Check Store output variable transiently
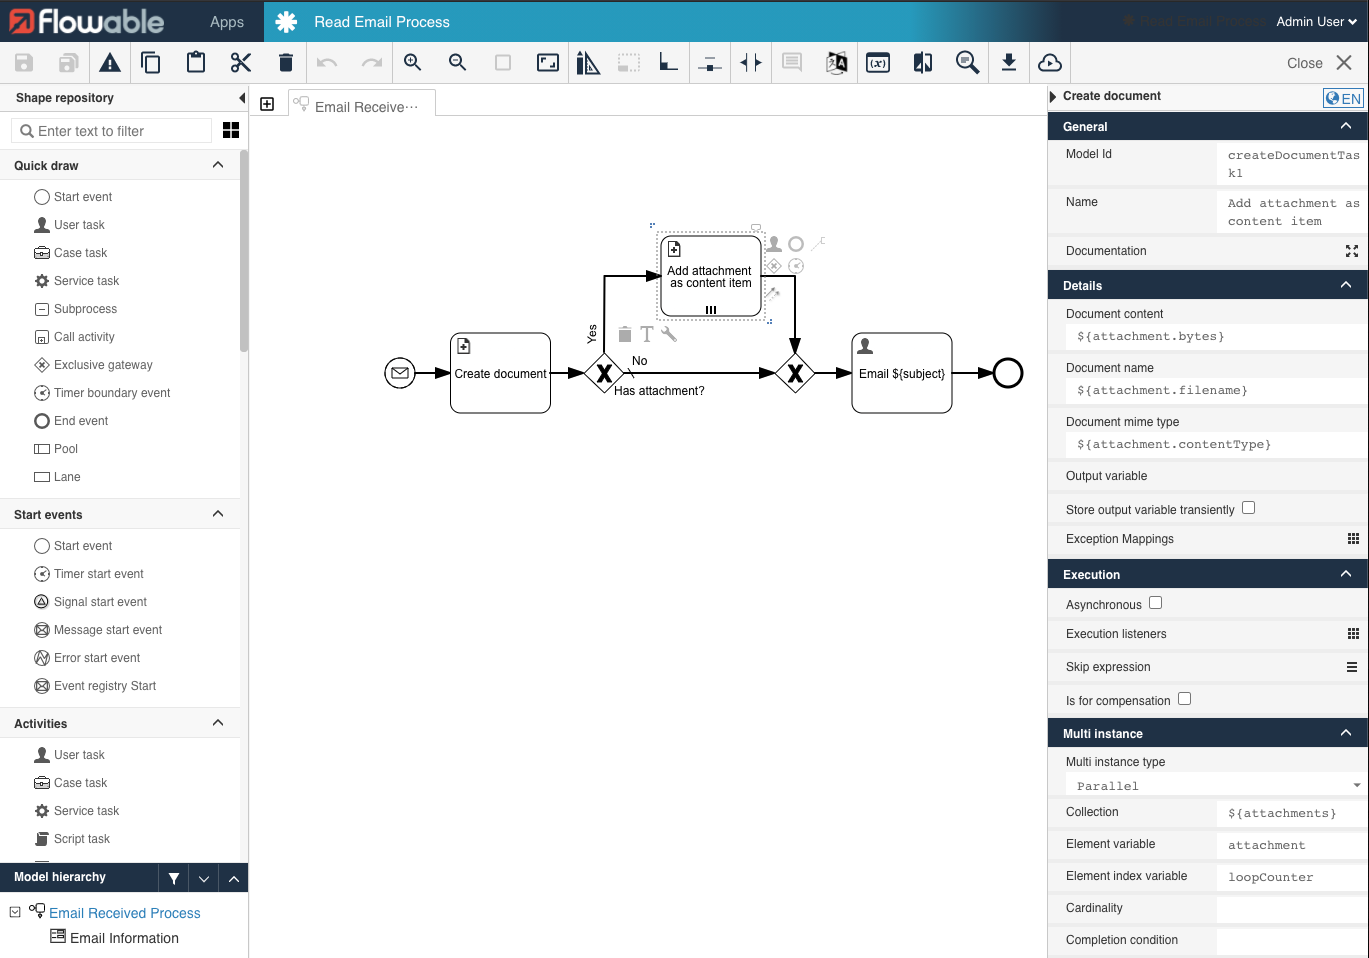Screen dimensions: 1369x958 coord(1248,508)
